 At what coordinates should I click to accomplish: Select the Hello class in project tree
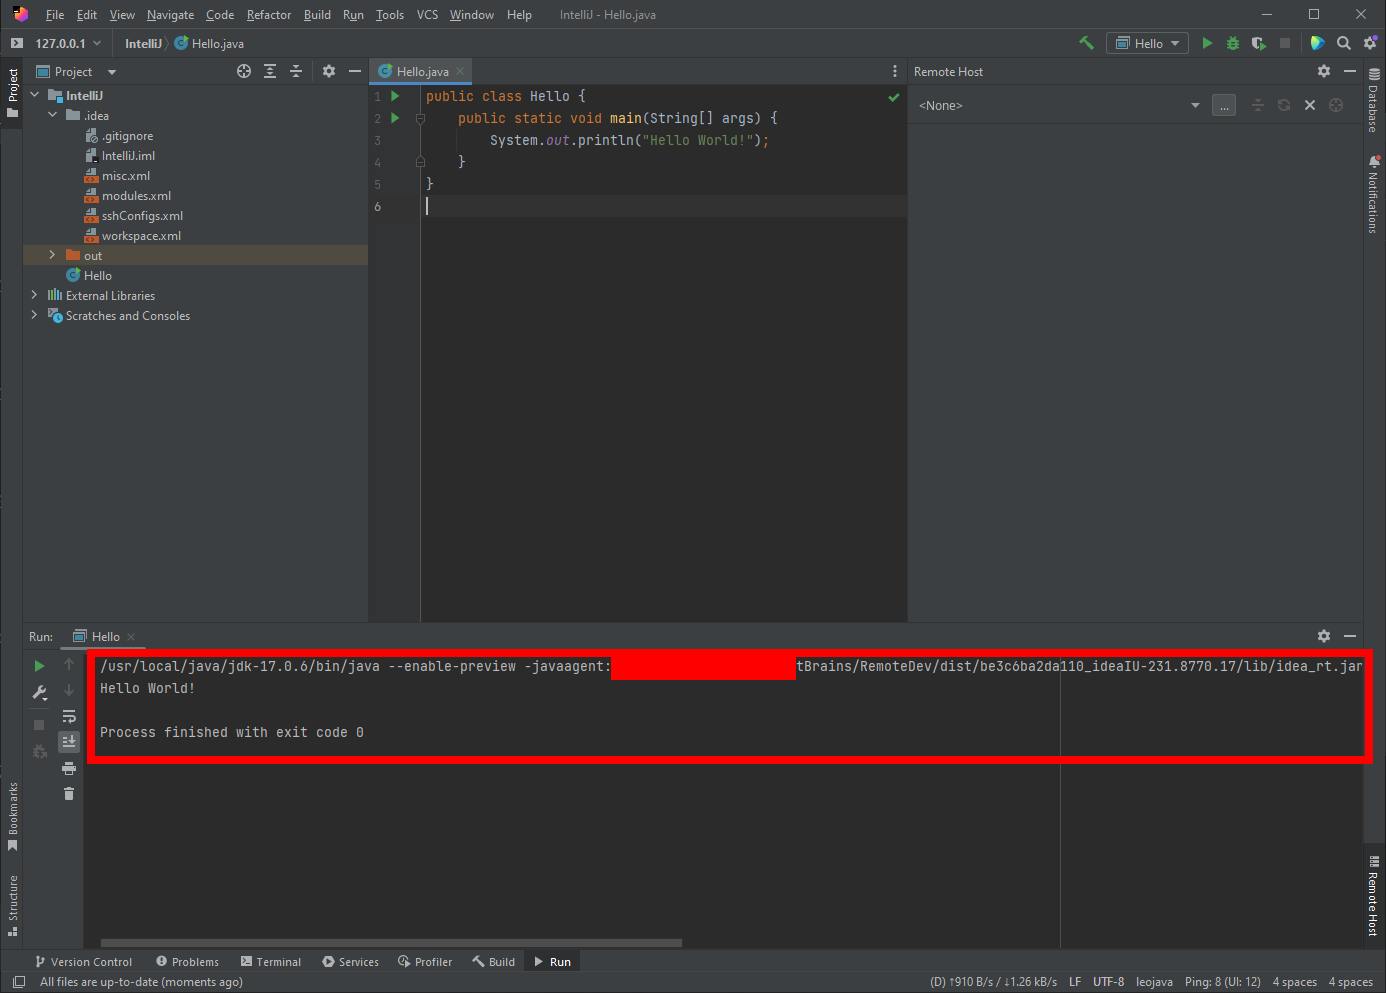coord(97,275)
